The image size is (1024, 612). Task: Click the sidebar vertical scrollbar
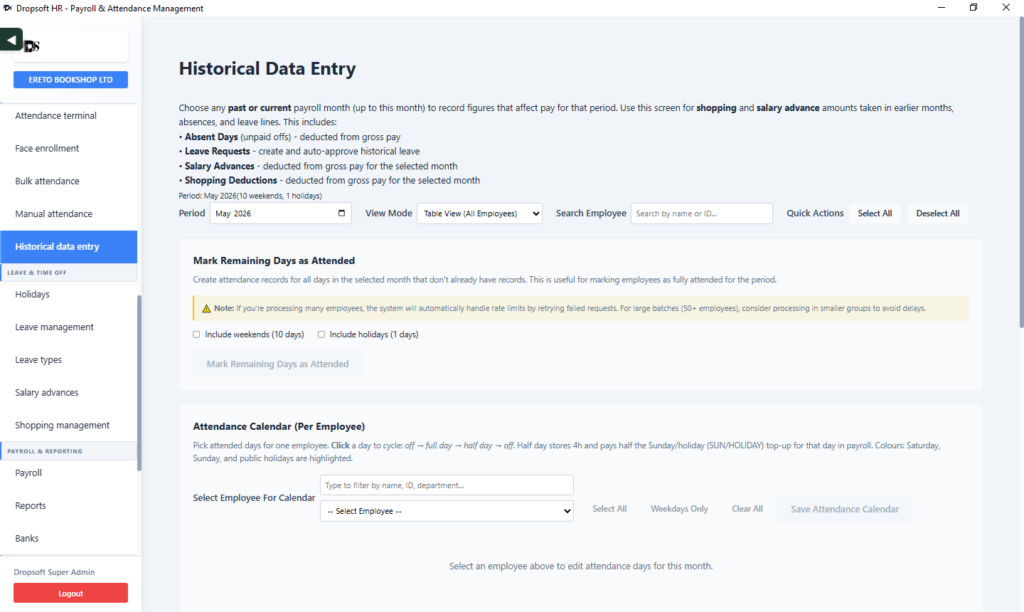coord(139,383)
